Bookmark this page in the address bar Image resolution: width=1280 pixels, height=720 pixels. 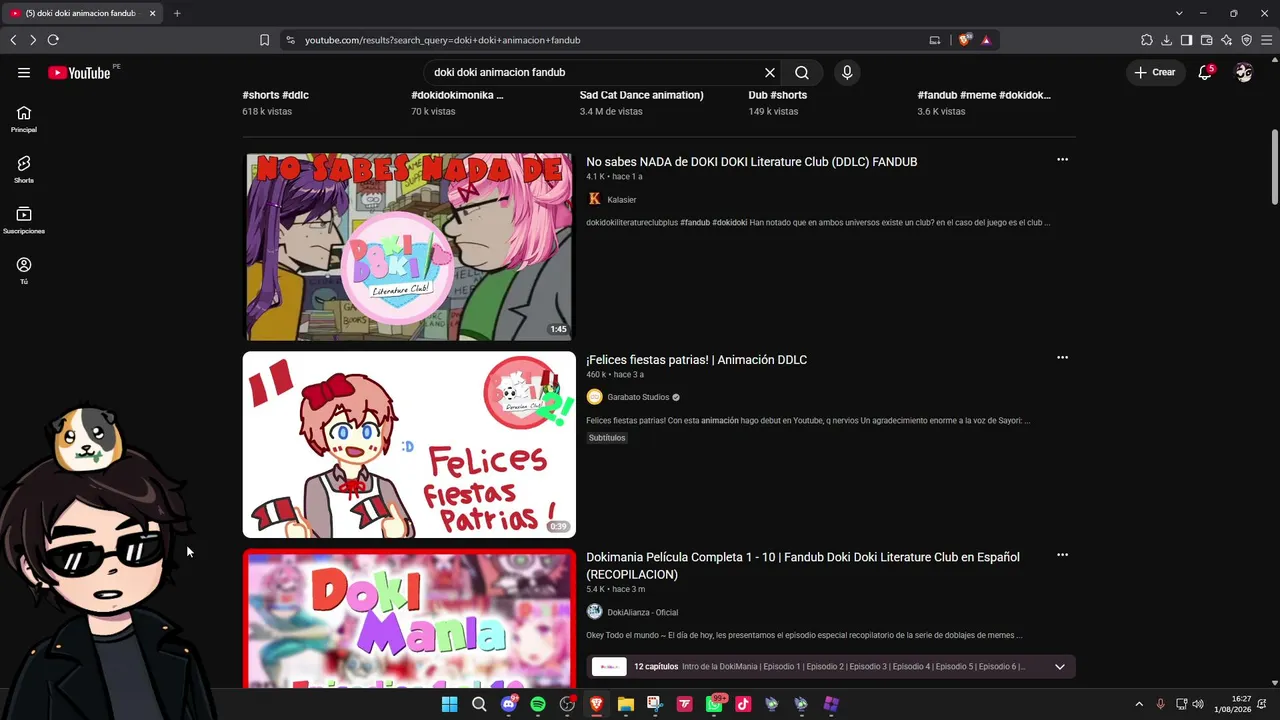click(x=264, y=40)
